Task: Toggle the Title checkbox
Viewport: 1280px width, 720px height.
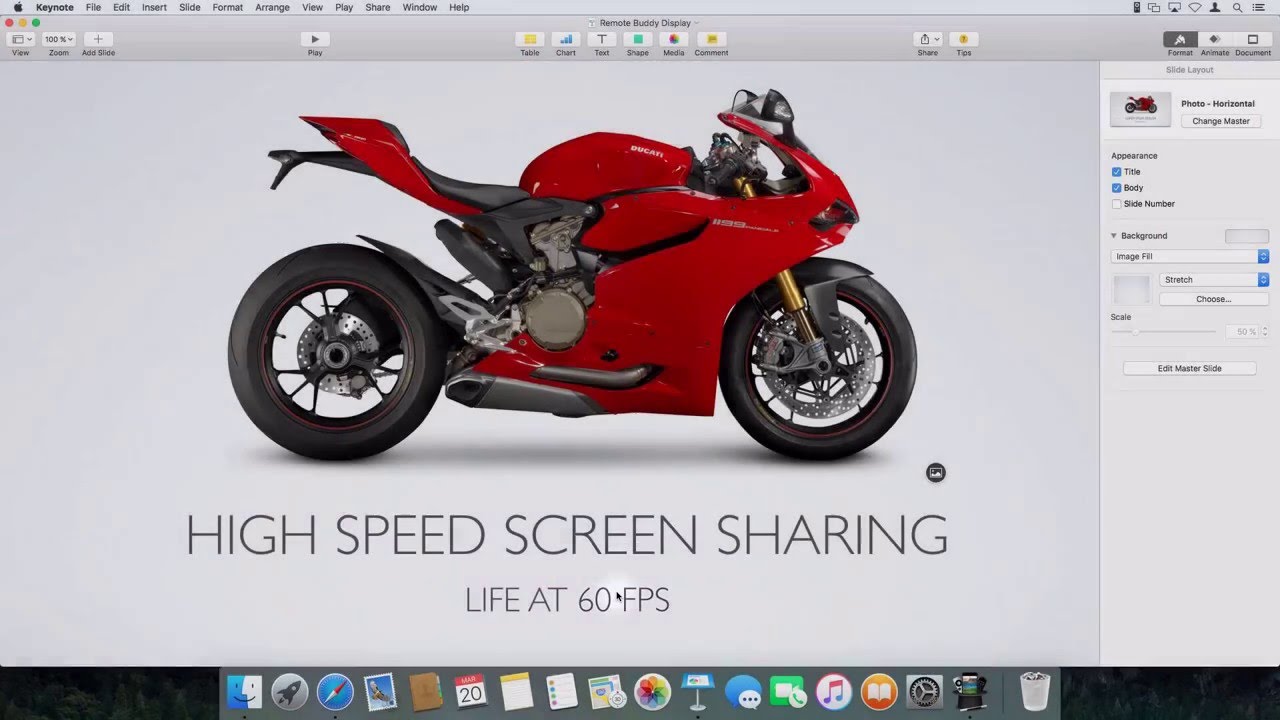Action: (1116, 172)
